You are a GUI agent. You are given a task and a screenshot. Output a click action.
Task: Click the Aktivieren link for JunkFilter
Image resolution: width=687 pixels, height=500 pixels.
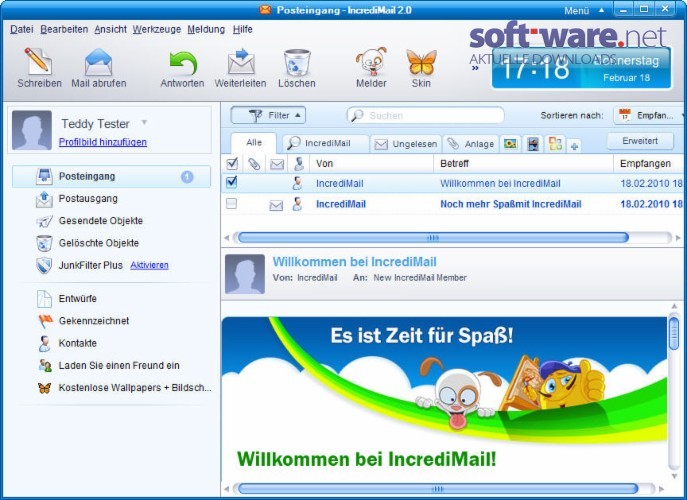[149, 265]
